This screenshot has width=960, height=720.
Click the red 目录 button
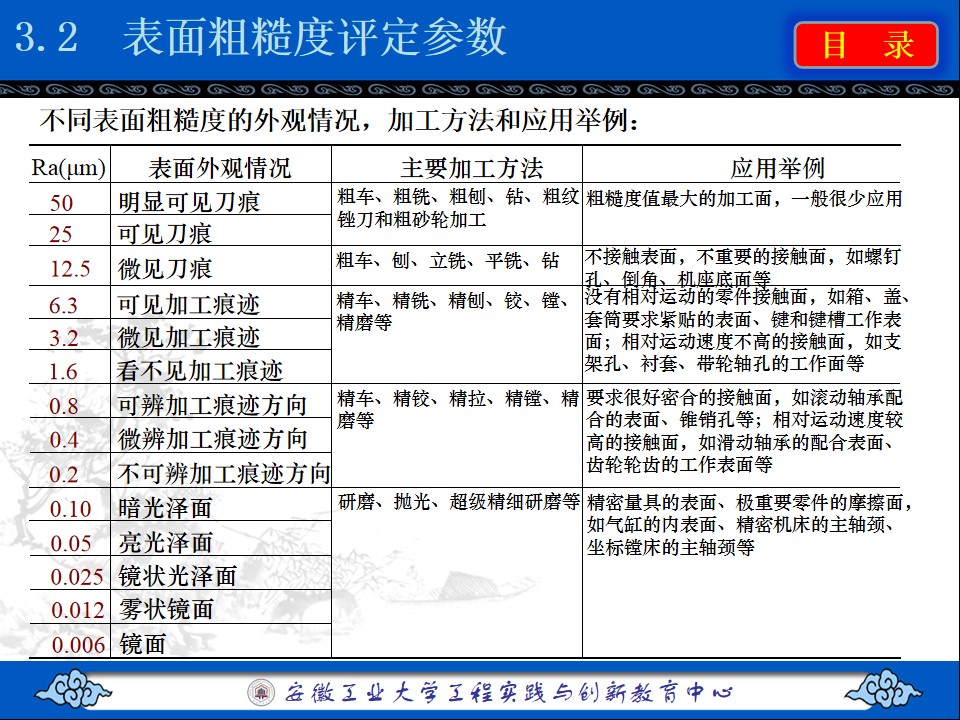tap(866, 45)
